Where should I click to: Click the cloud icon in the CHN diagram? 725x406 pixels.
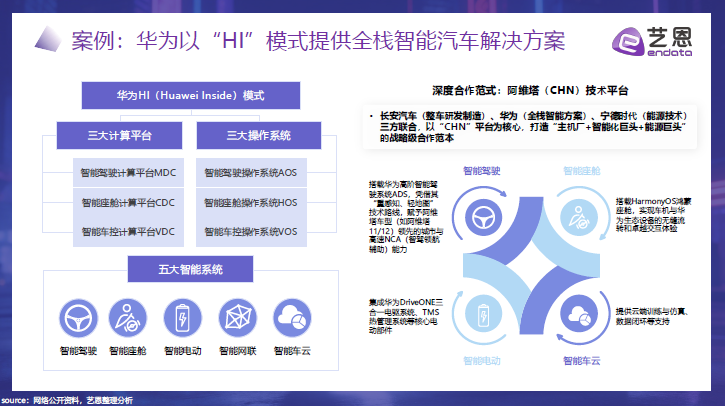tap(578, 314)
